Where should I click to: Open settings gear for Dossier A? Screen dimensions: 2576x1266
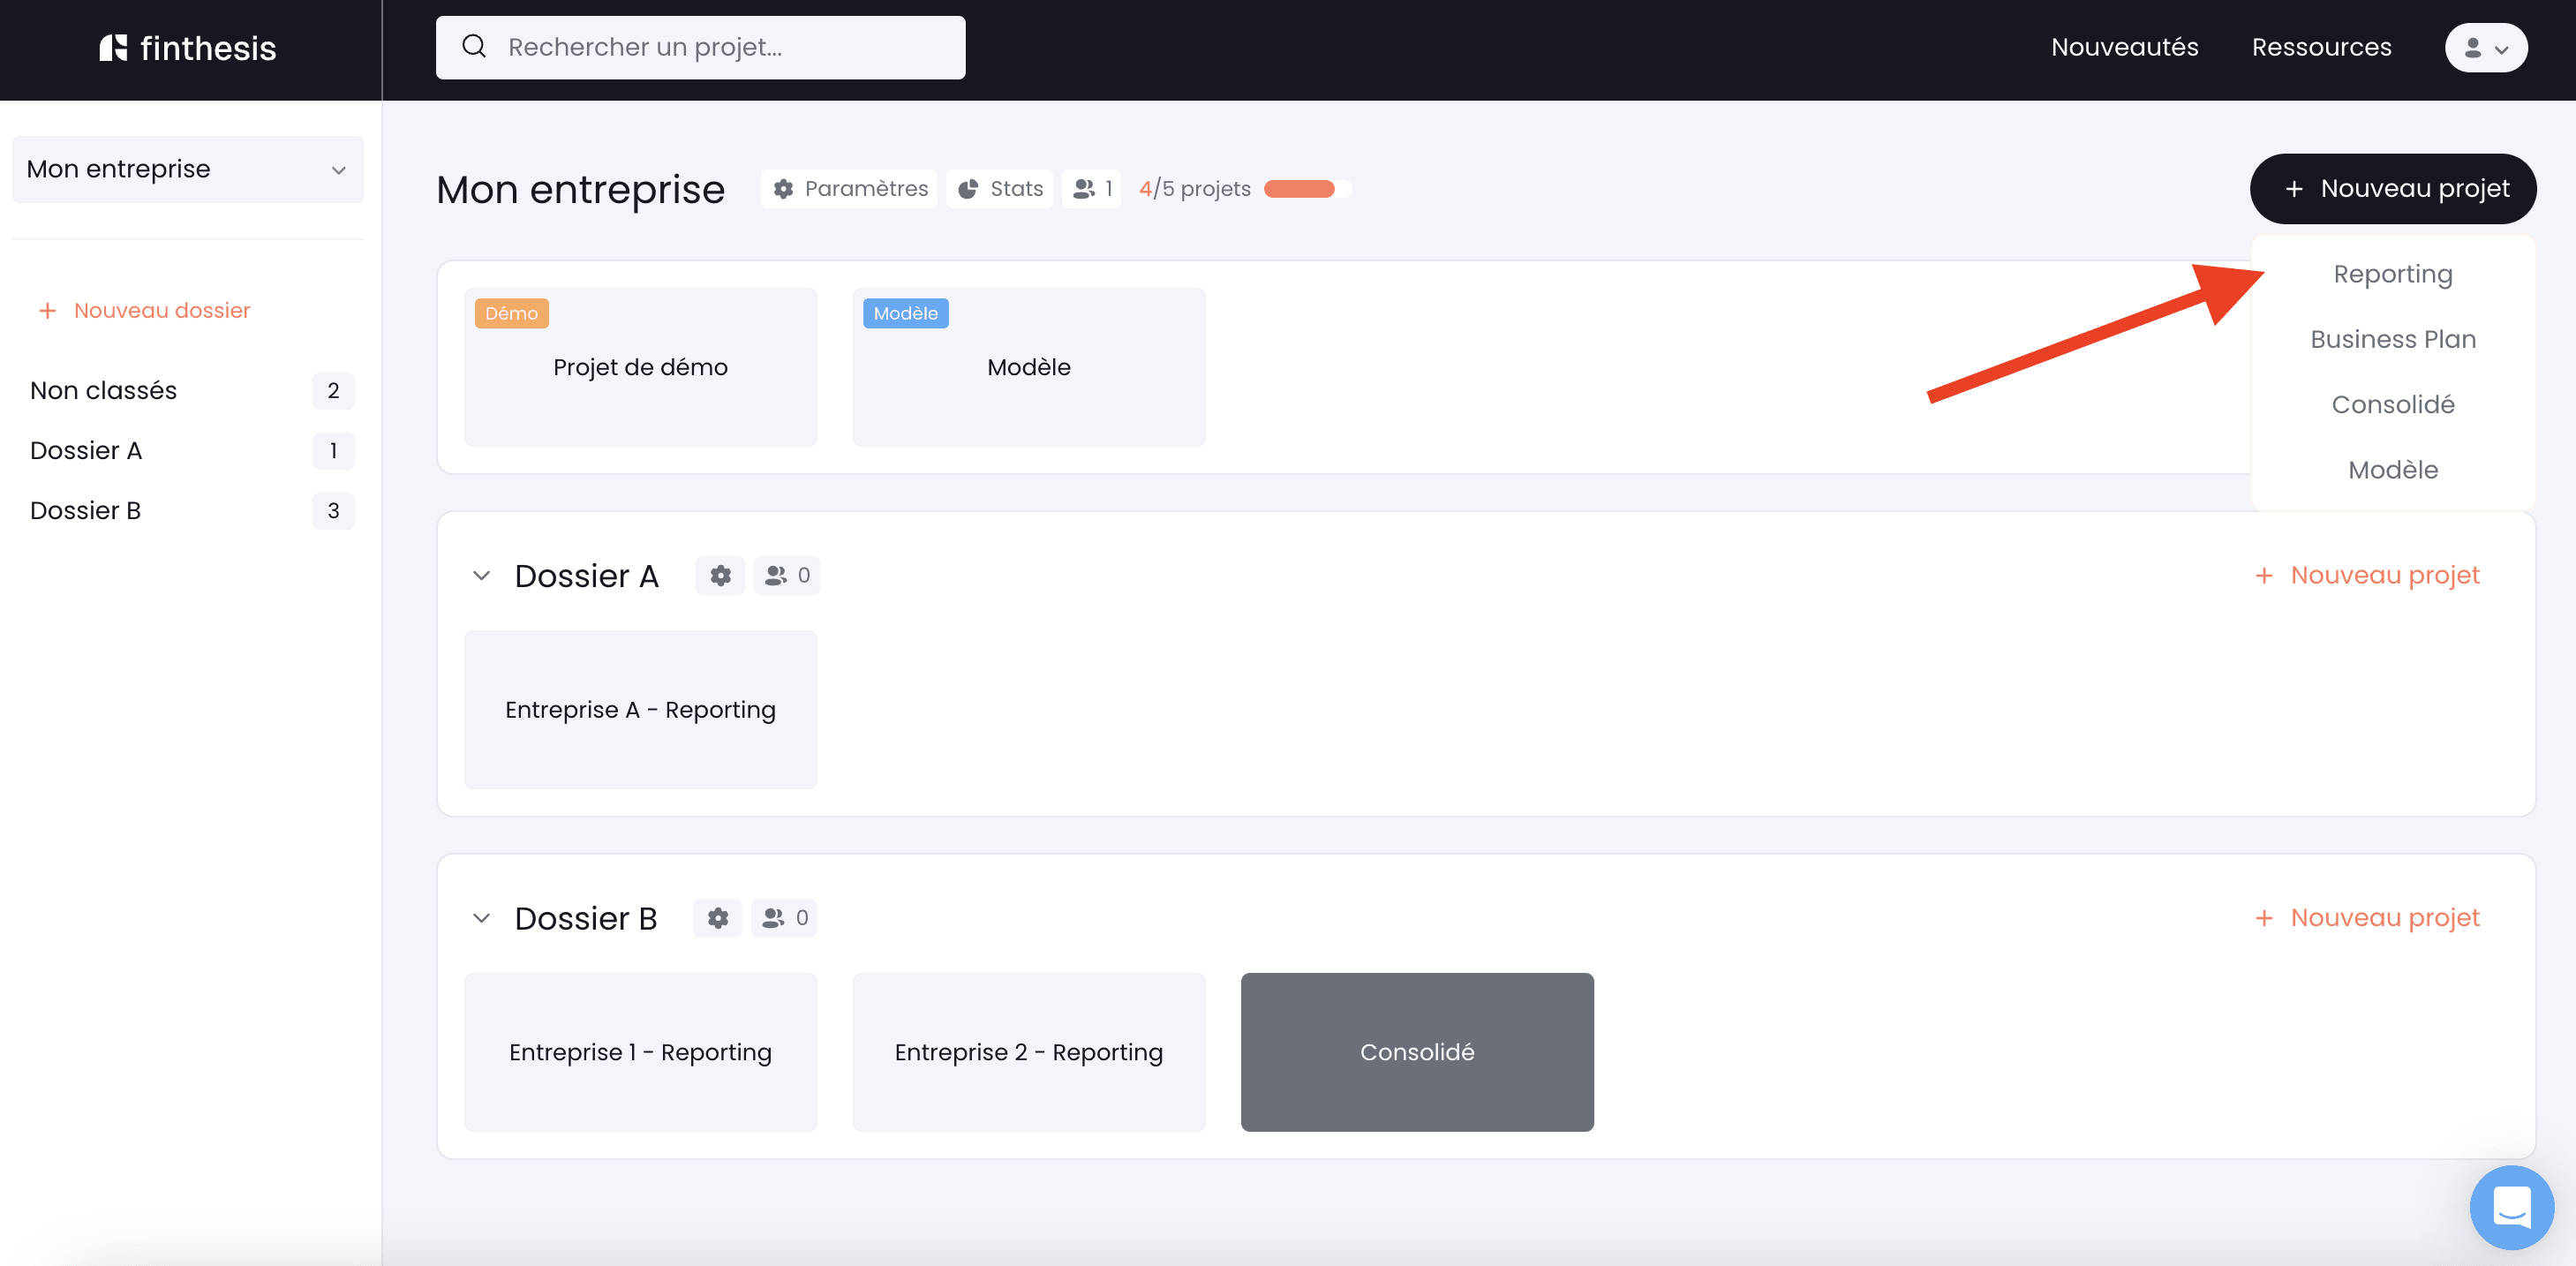coord(720,575)
